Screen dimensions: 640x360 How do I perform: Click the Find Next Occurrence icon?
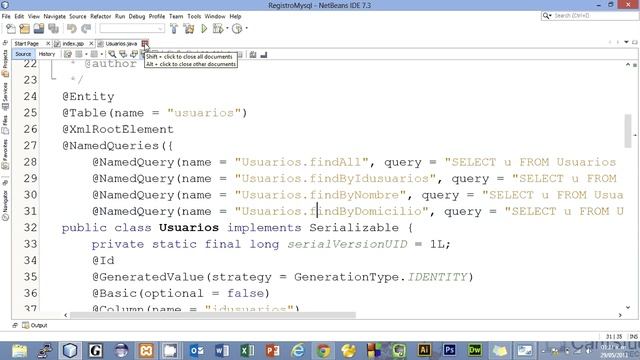[x=133, y=54]
